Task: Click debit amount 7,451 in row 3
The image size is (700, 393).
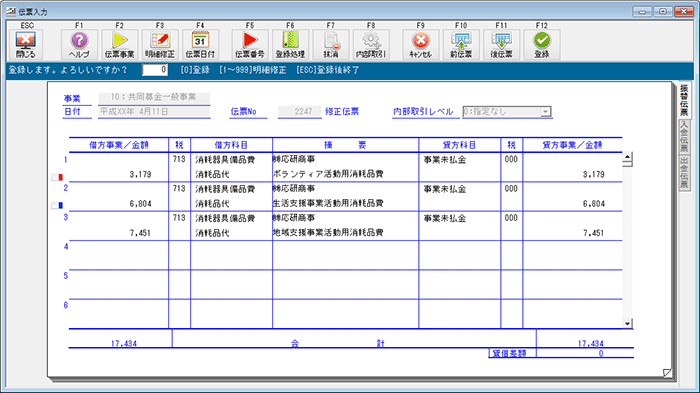Action: coord(140,233)
